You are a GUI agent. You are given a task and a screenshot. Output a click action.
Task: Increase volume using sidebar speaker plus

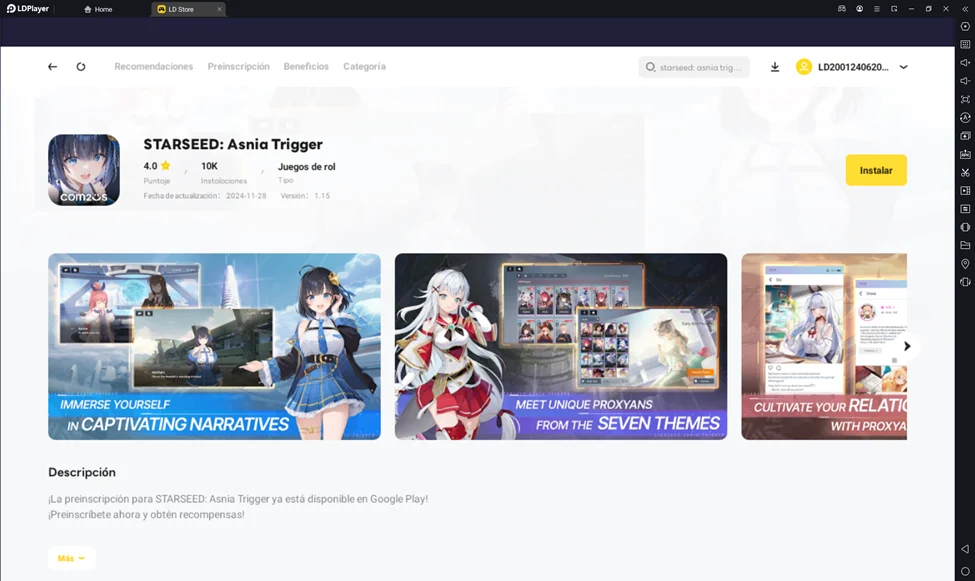965,62
